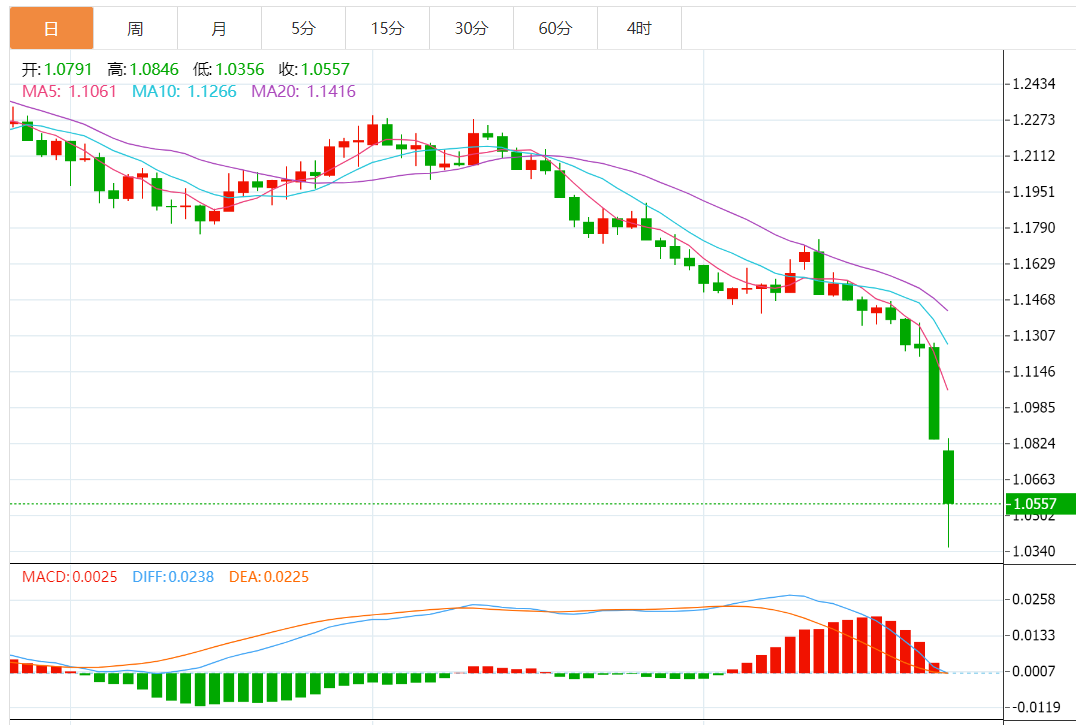
Task: Click the DEA value label
Action: pyautogui.click(x=269, y=577)
